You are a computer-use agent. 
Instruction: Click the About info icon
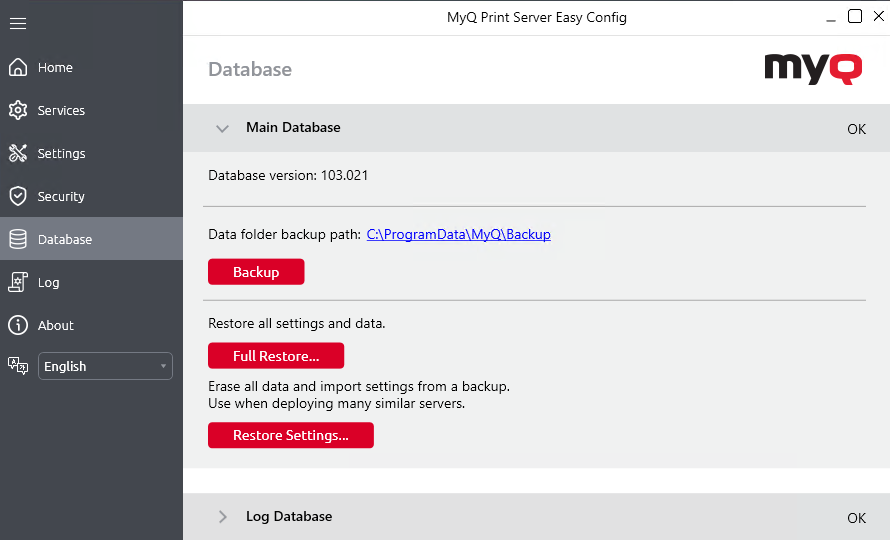pyautogui.click(x=18, y=325)
